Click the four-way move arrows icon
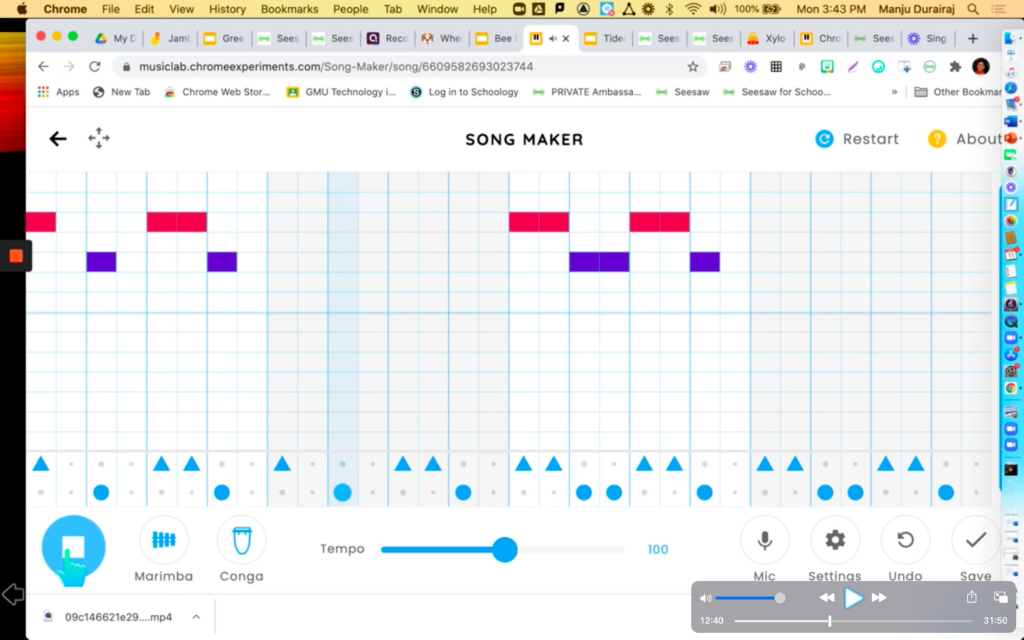1024x640 pixels. (99, 139)
